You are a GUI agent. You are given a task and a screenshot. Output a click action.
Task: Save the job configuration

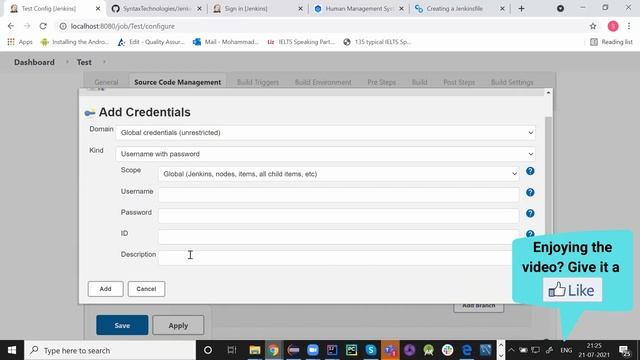tap(122, 325)
